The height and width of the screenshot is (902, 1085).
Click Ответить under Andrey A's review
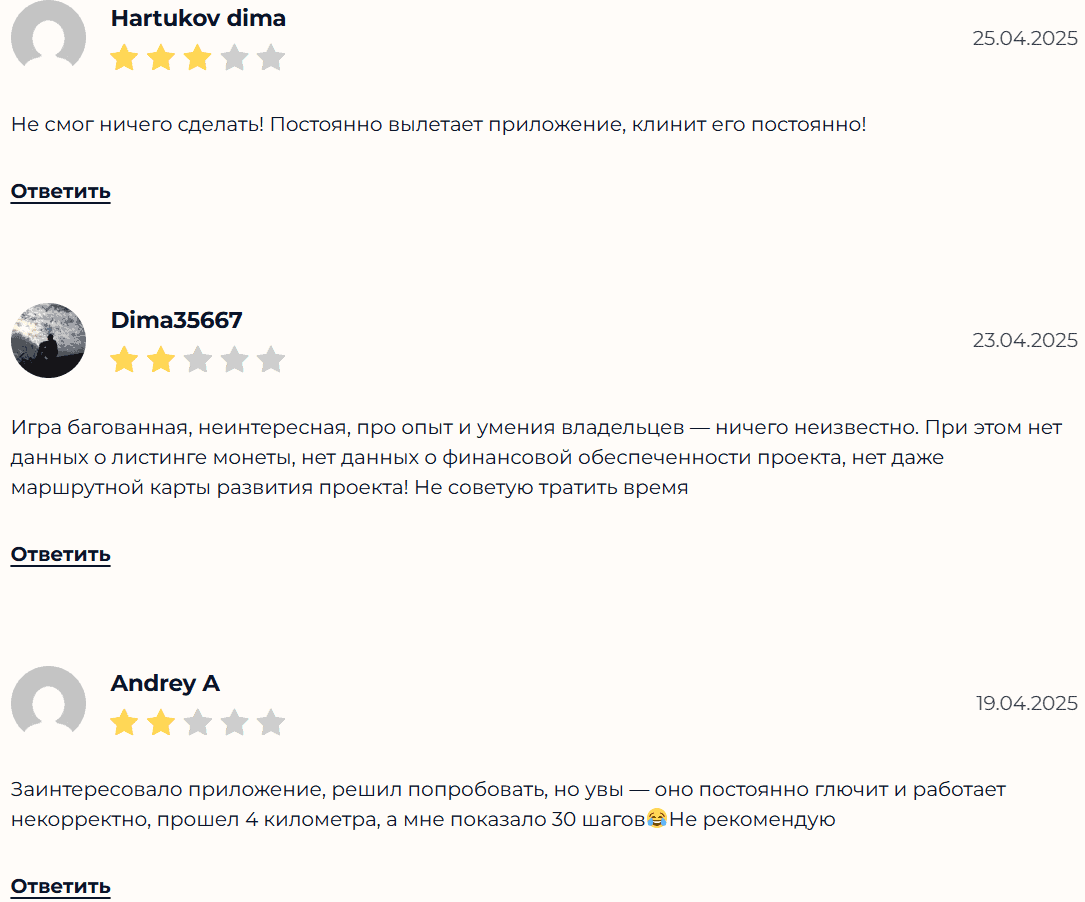(x=60, y=886)
